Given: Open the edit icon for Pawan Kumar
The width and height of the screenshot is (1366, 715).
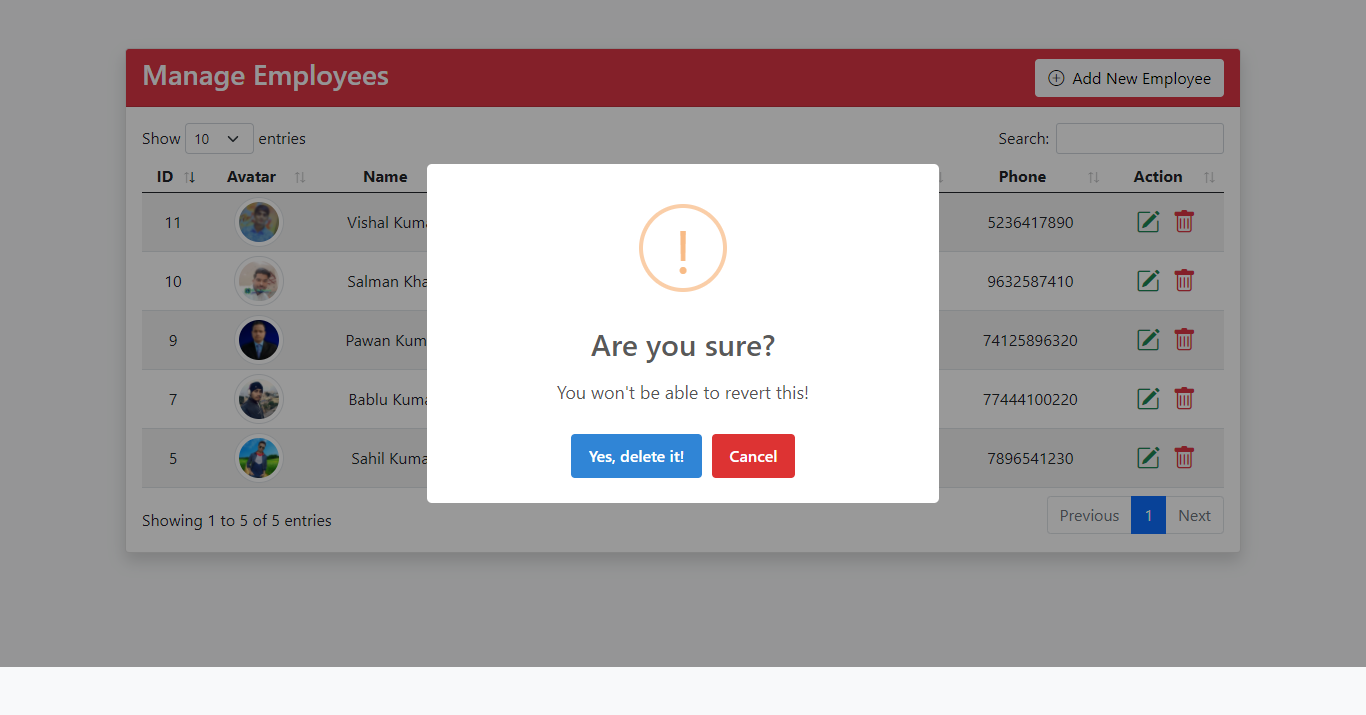Looking at the screenshot, I should [1148, 340].
